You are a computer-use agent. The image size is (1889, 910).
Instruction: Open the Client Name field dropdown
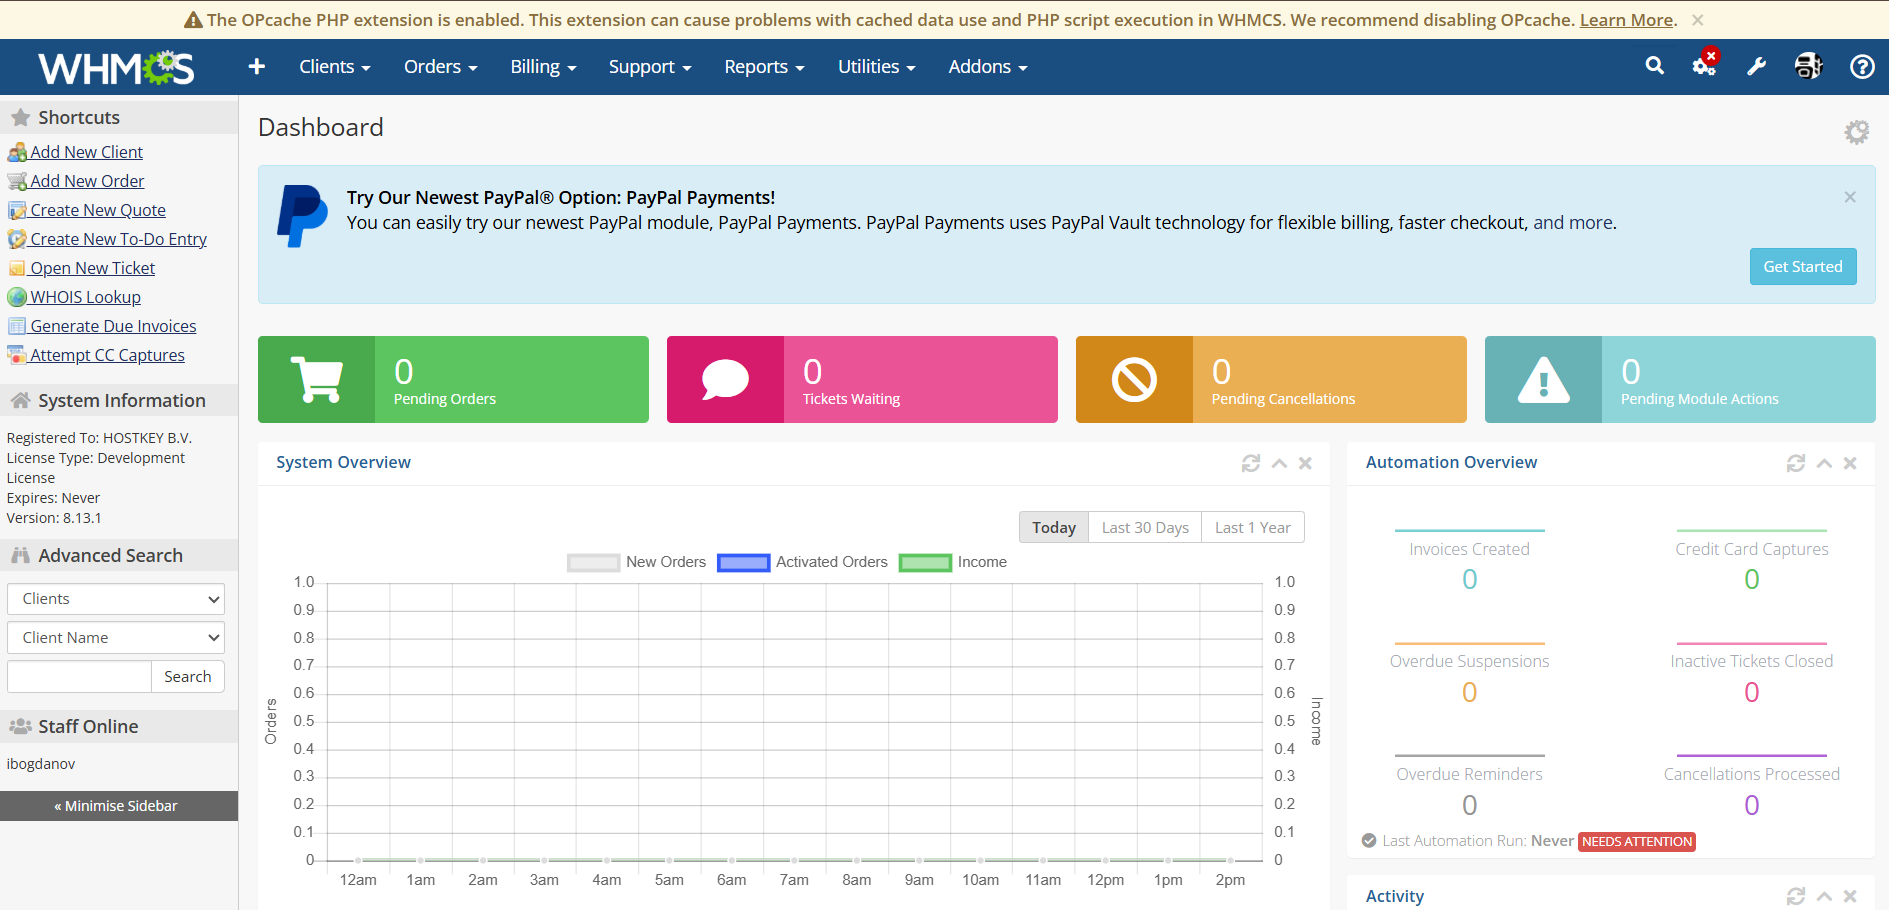point(116,638)
